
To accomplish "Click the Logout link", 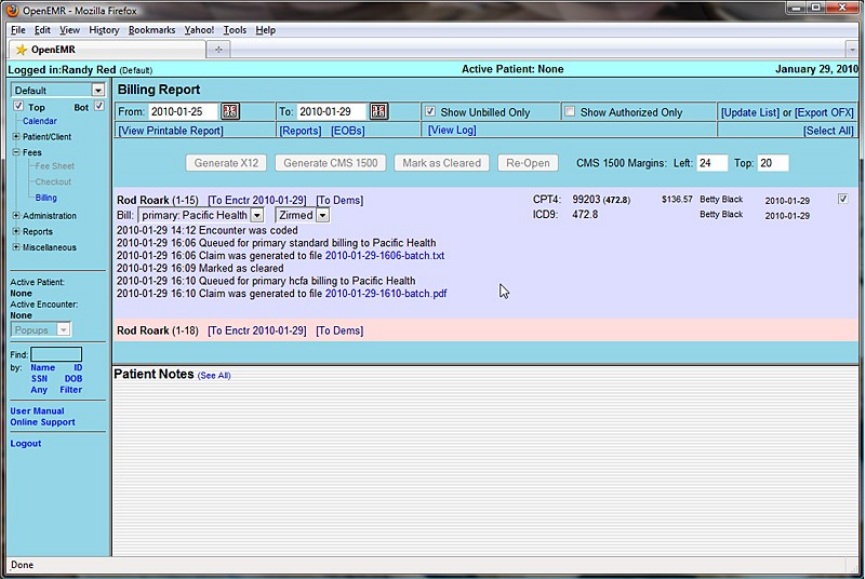I will point(25,443).
